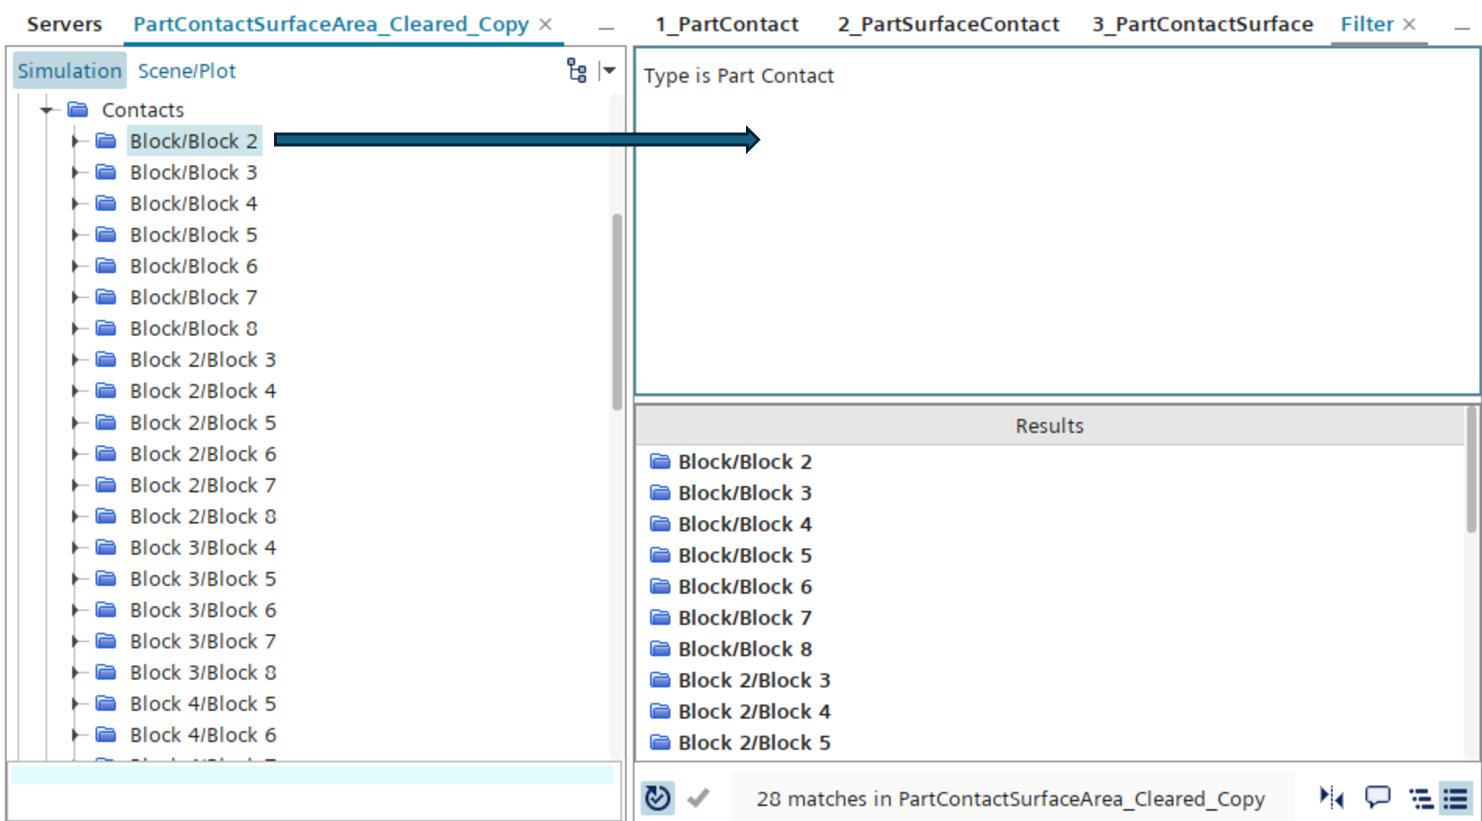Minimize the Filter panel group
The image size is (1482, 821).
(1462, 28)
